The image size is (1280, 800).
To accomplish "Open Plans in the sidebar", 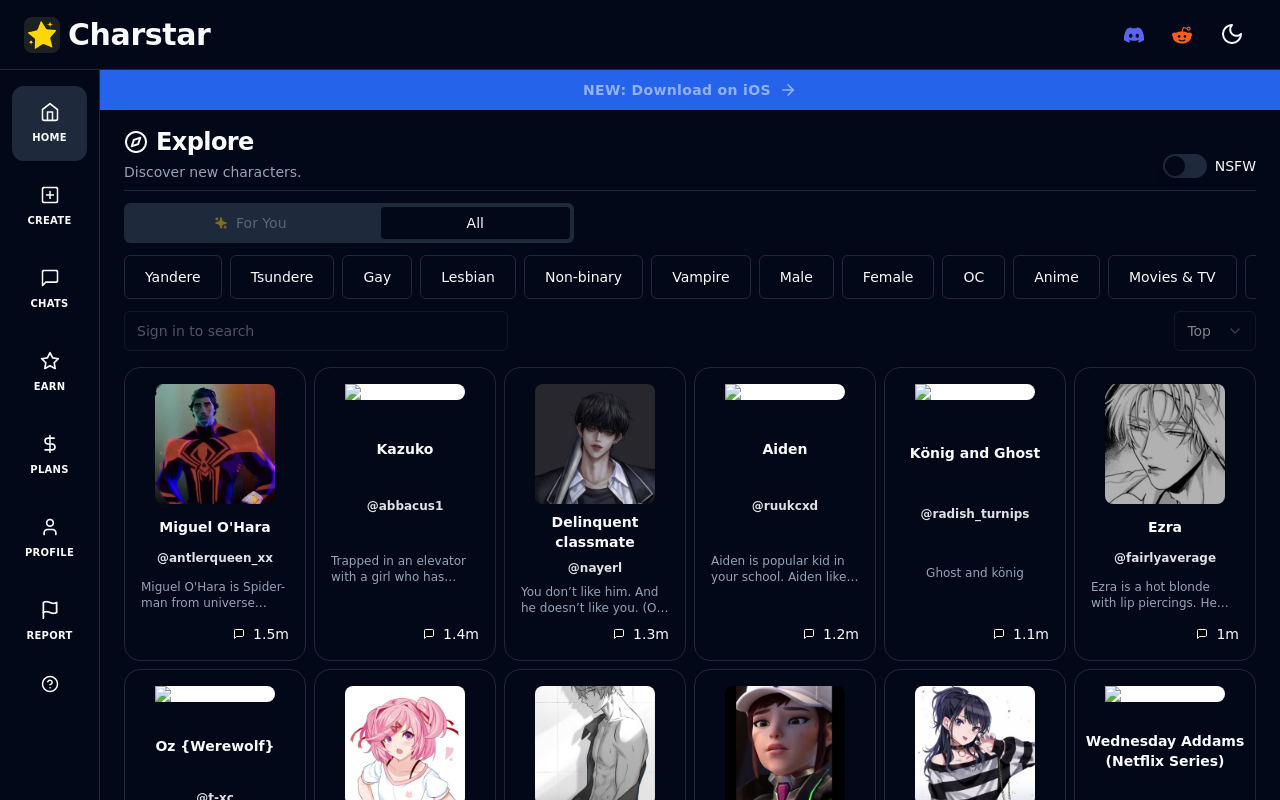I will 49,455.
